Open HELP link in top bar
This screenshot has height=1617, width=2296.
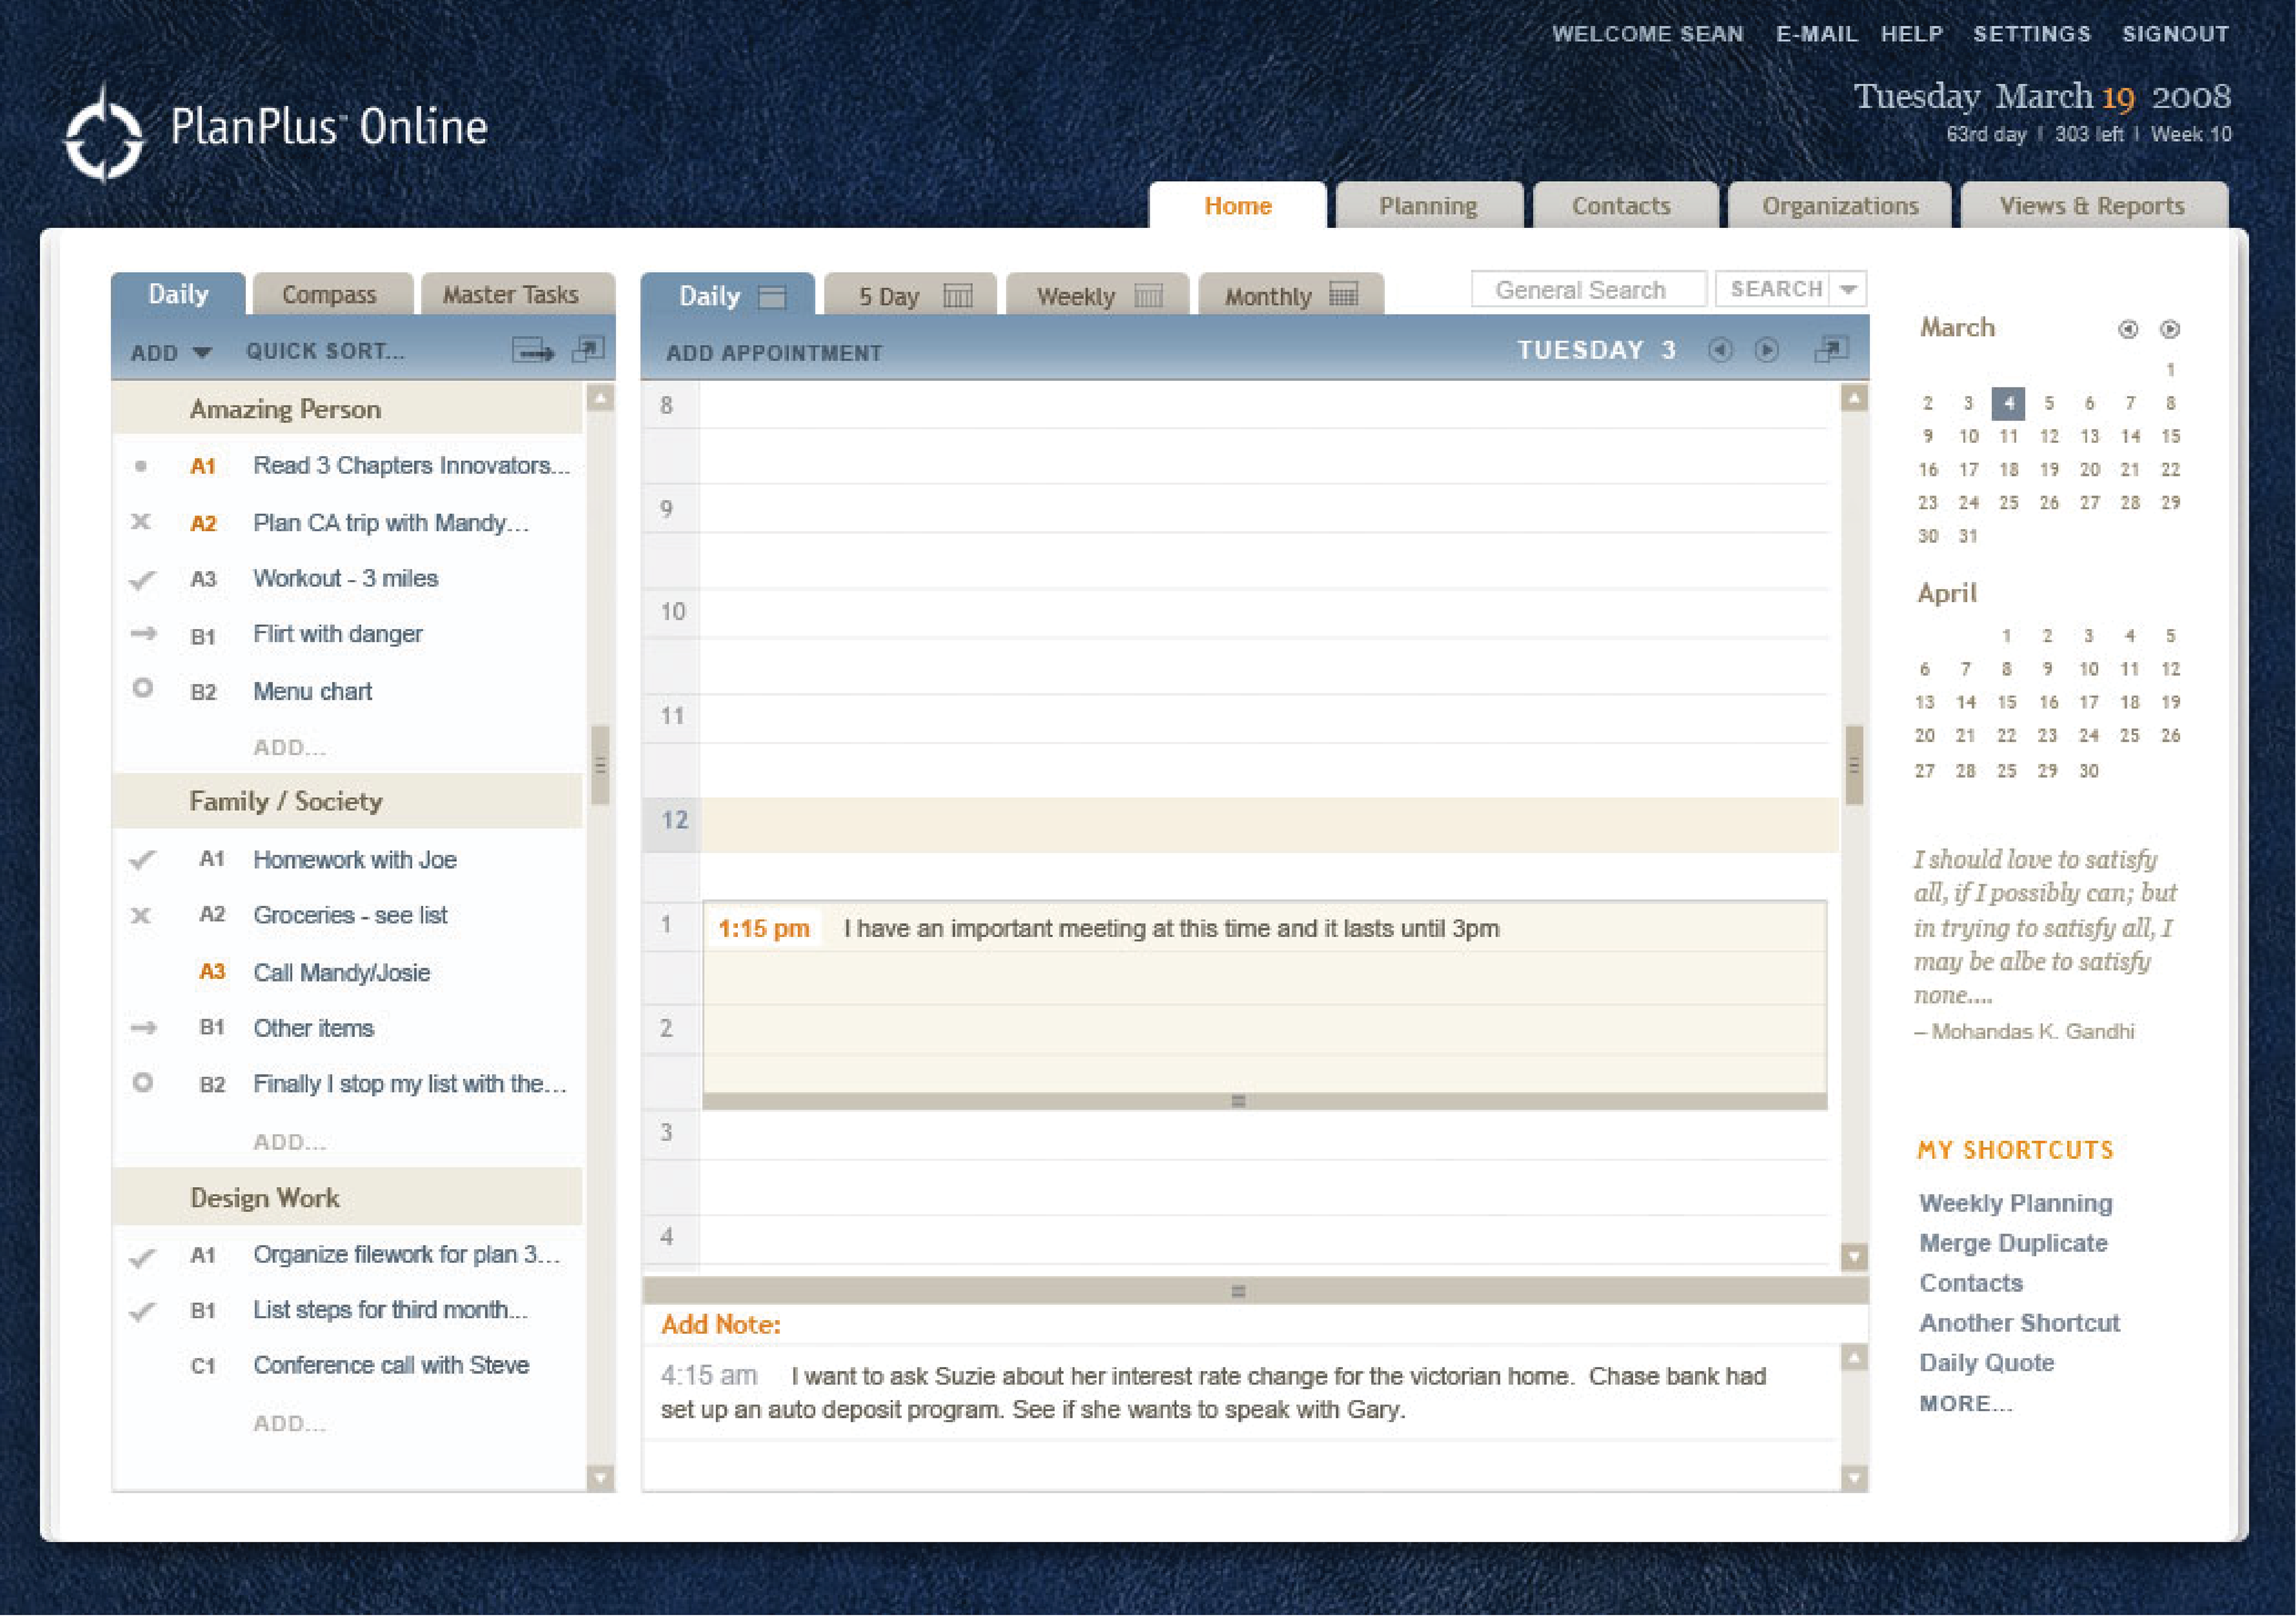1911,34
